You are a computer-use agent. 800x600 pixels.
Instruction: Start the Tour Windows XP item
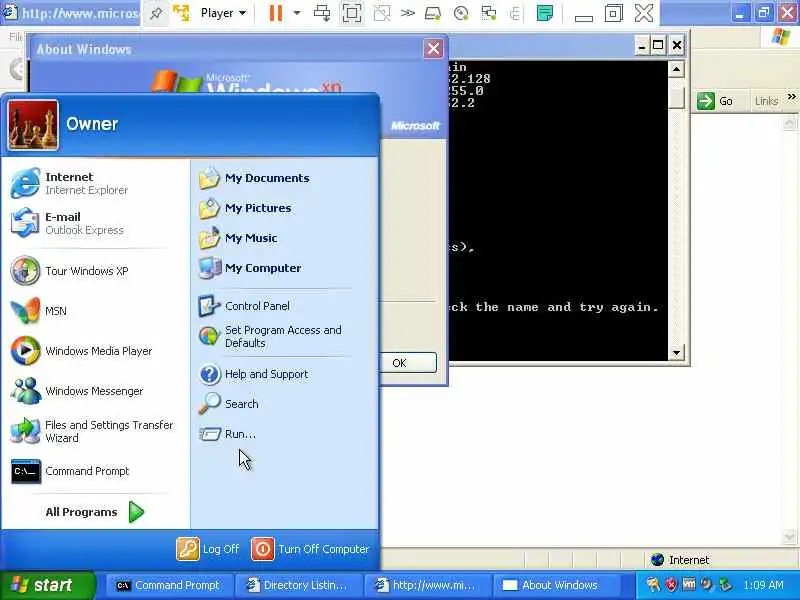[x=69, y=271]
